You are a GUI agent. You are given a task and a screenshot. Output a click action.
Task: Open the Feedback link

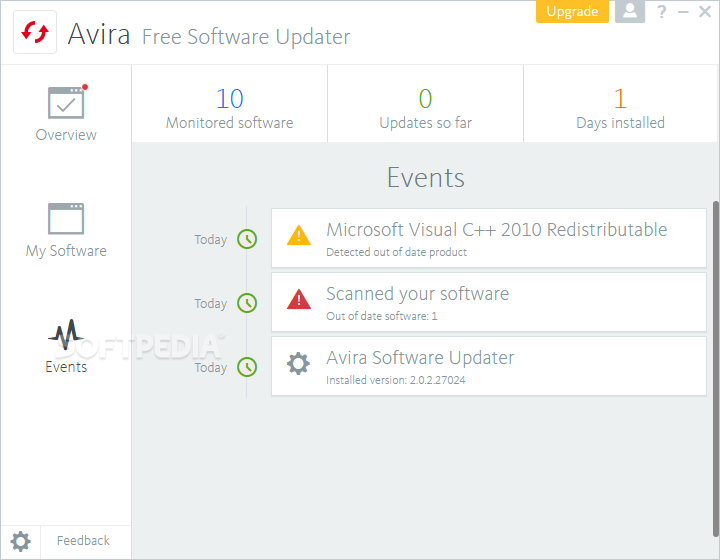click(x=83, y=540)
